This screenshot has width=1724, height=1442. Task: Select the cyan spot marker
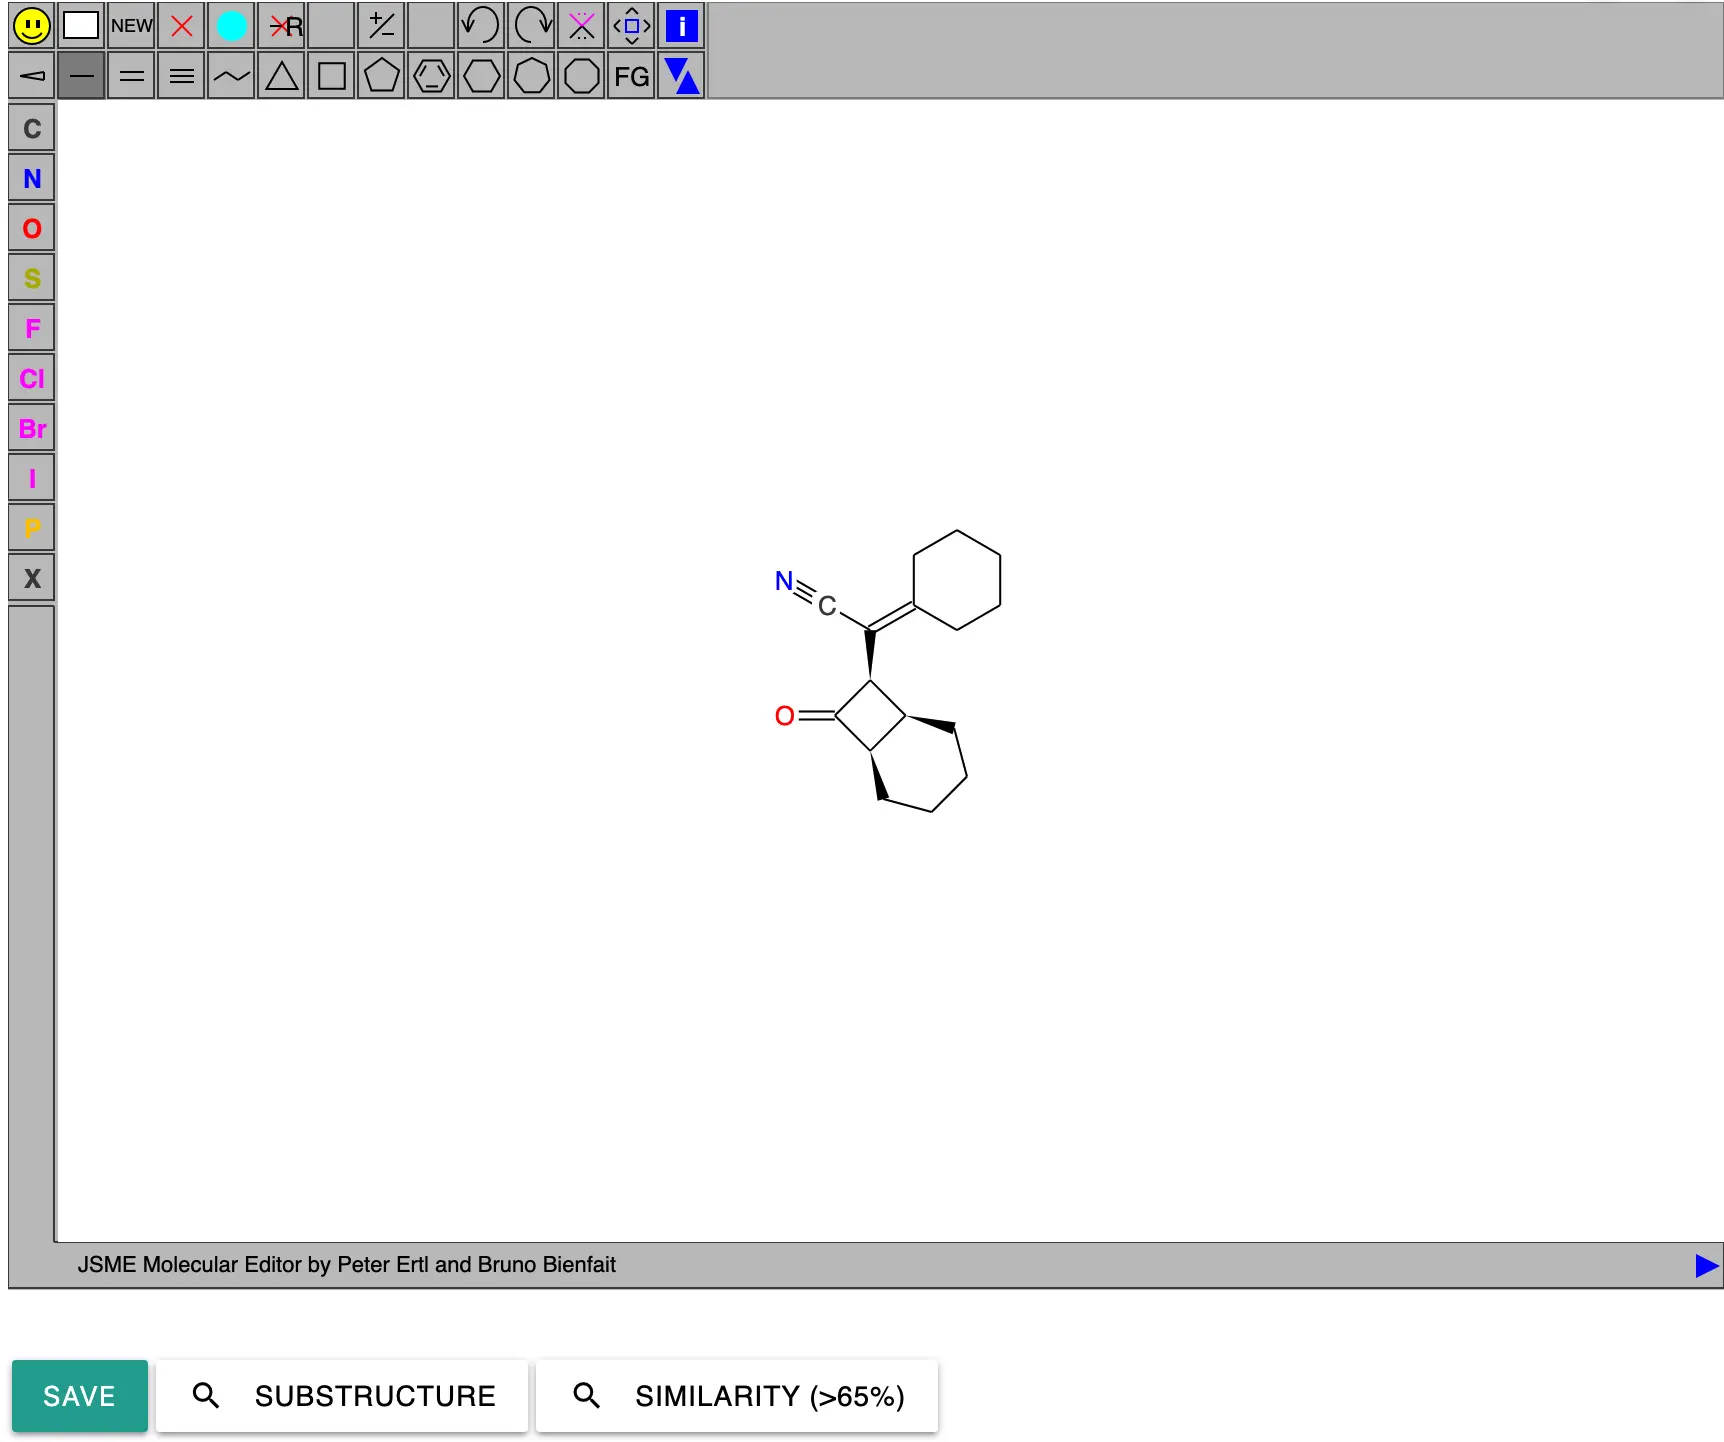[232, 26]
